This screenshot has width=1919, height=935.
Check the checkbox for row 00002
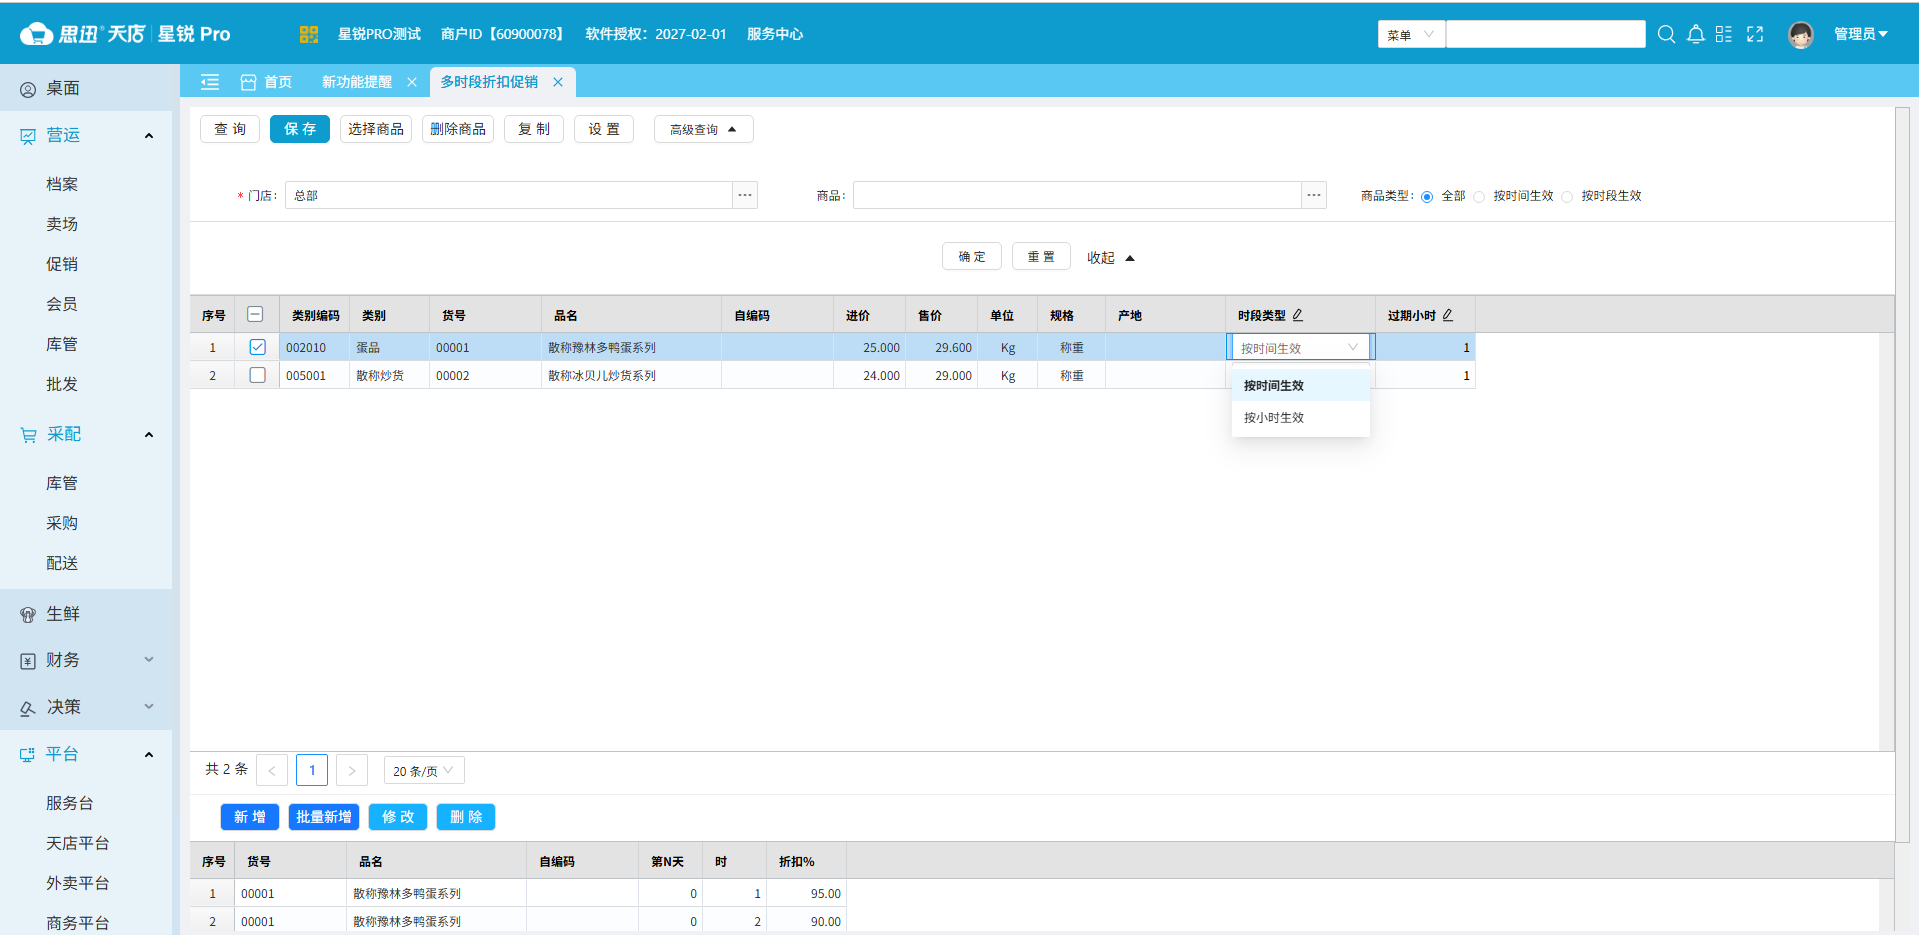tap(257, 375)
